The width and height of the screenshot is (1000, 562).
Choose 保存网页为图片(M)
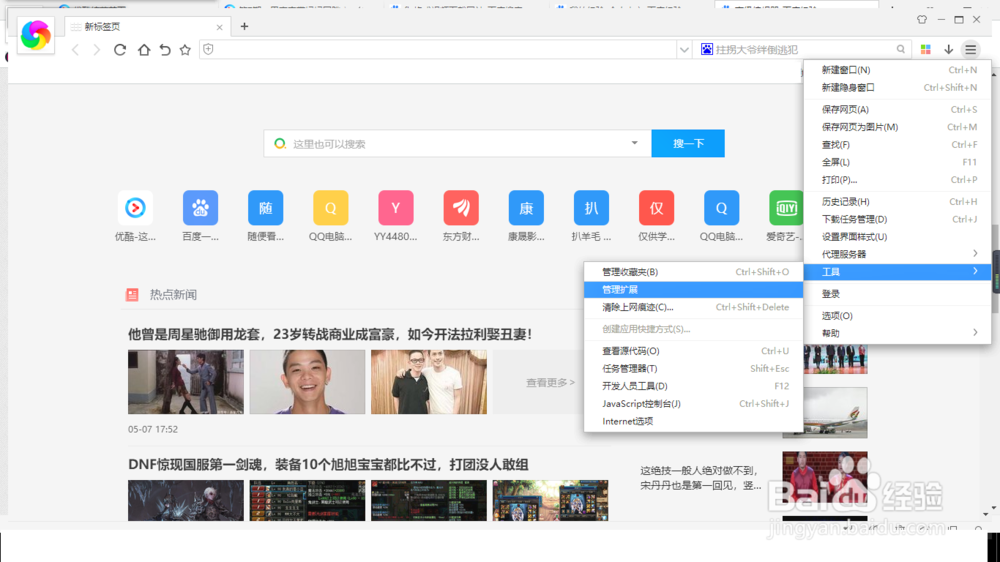pyautogui.click(x=898, y=127)
